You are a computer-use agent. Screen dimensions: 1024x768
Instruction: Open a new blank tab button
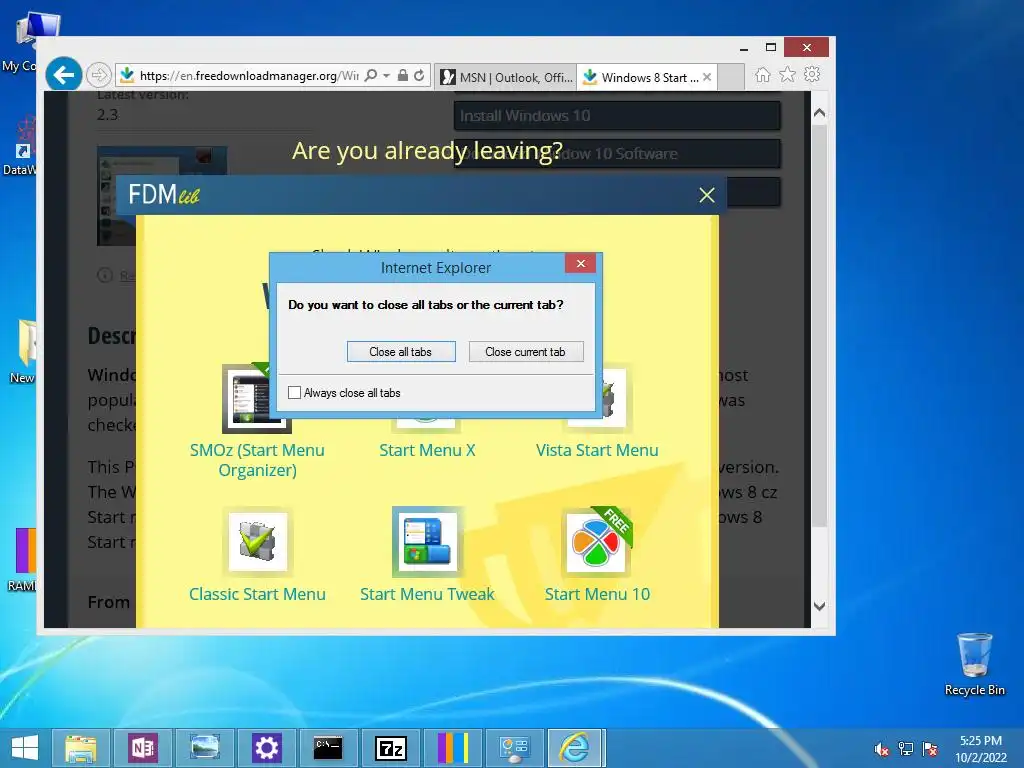[731, 77]
